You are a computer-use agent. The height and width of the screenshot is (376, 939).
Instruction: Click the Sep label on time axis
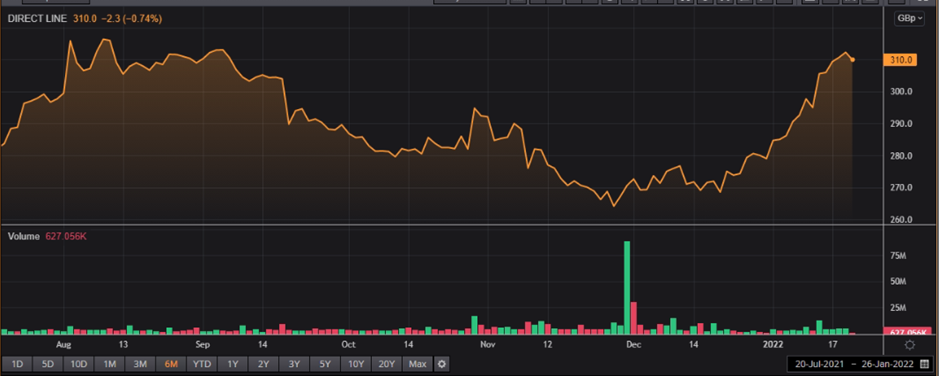pos(202,345)
